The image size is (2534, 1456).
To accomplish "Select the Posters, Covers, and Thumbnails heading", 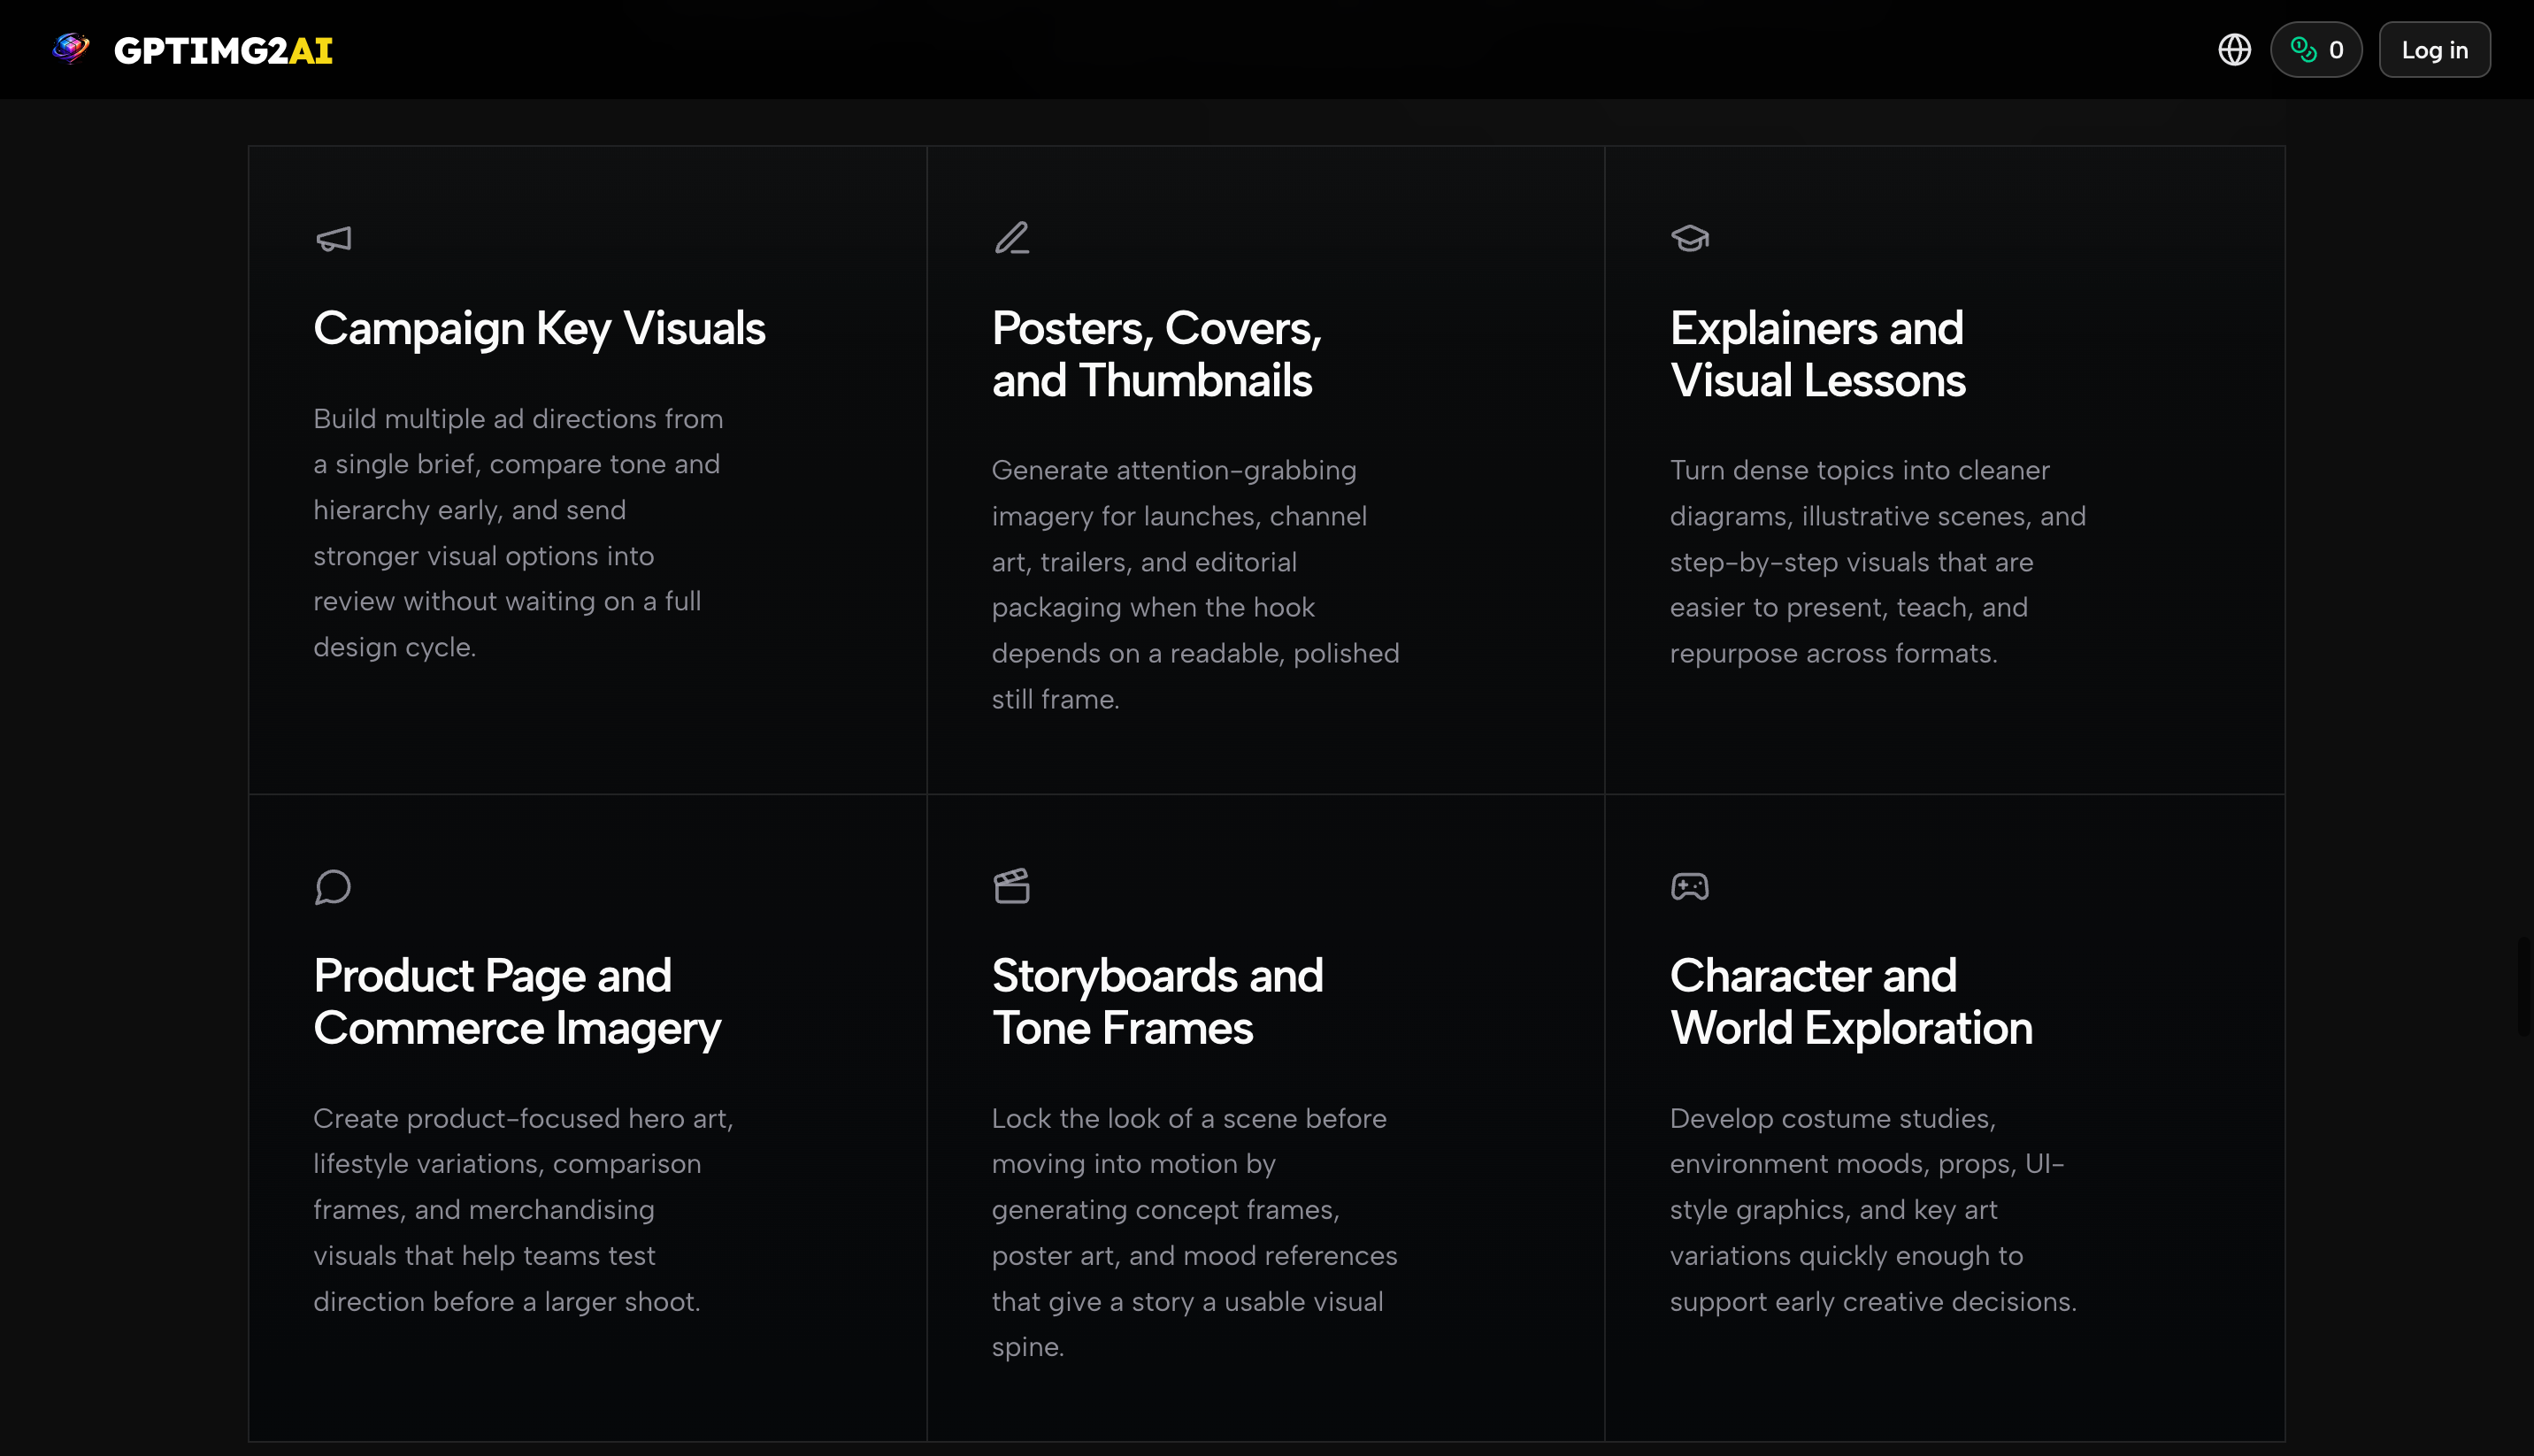I will pos(1156,354).
